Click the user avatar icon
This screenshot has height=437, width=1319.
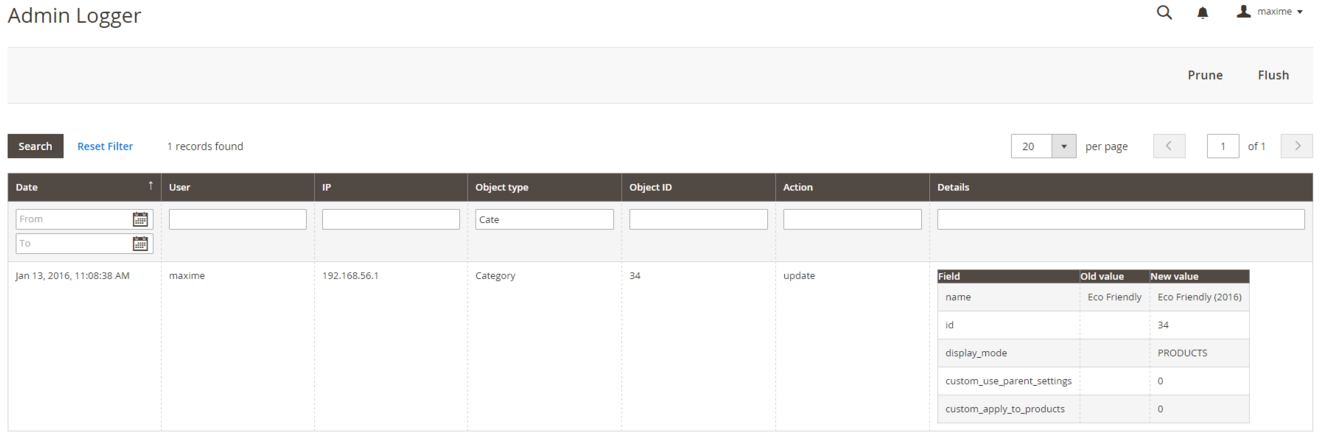tap(1244, 12)
